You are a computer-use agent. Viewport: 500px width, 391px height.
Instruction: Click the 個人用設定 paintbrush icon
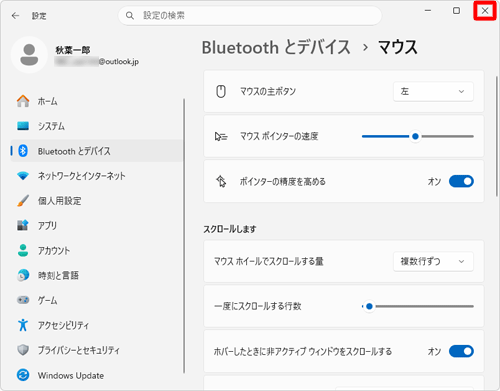point(23,201)
